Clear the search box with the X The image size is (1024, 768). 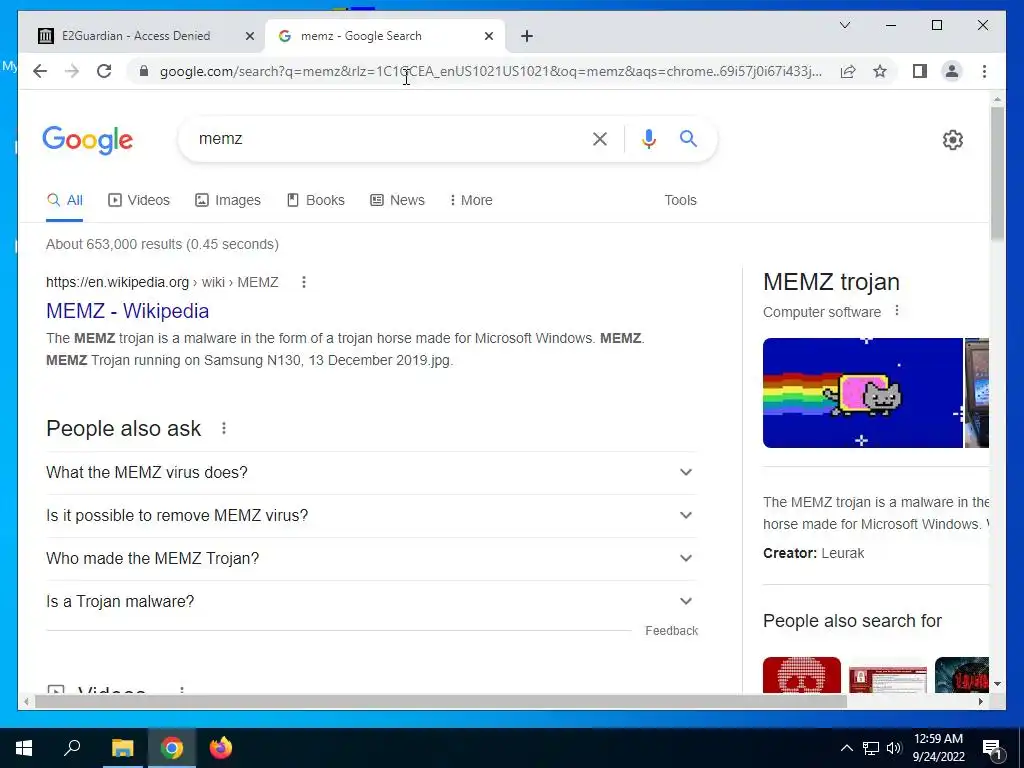coord(600,139)
